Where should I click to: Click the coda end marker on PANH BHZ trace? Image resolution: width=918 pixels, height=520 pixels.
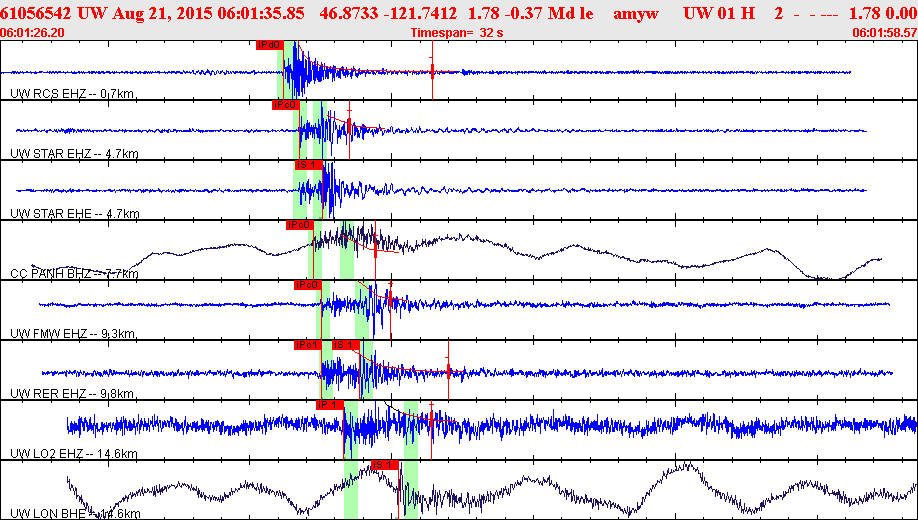(375, 249)
